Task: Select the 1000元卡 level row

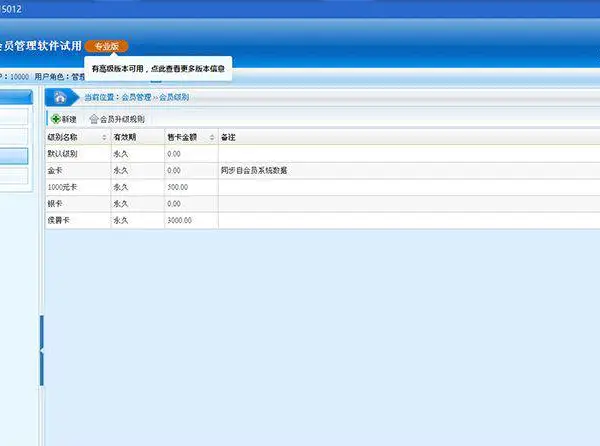Action: point(323,187)
